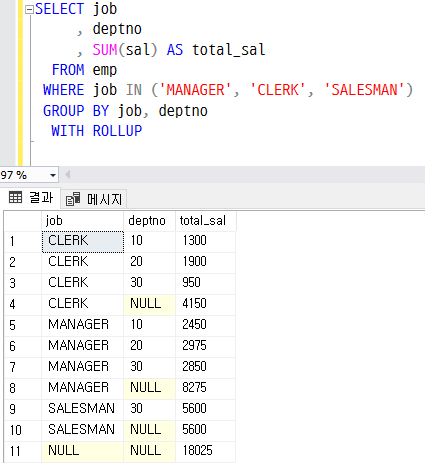Select row header number 1

[x=23, y=241]
